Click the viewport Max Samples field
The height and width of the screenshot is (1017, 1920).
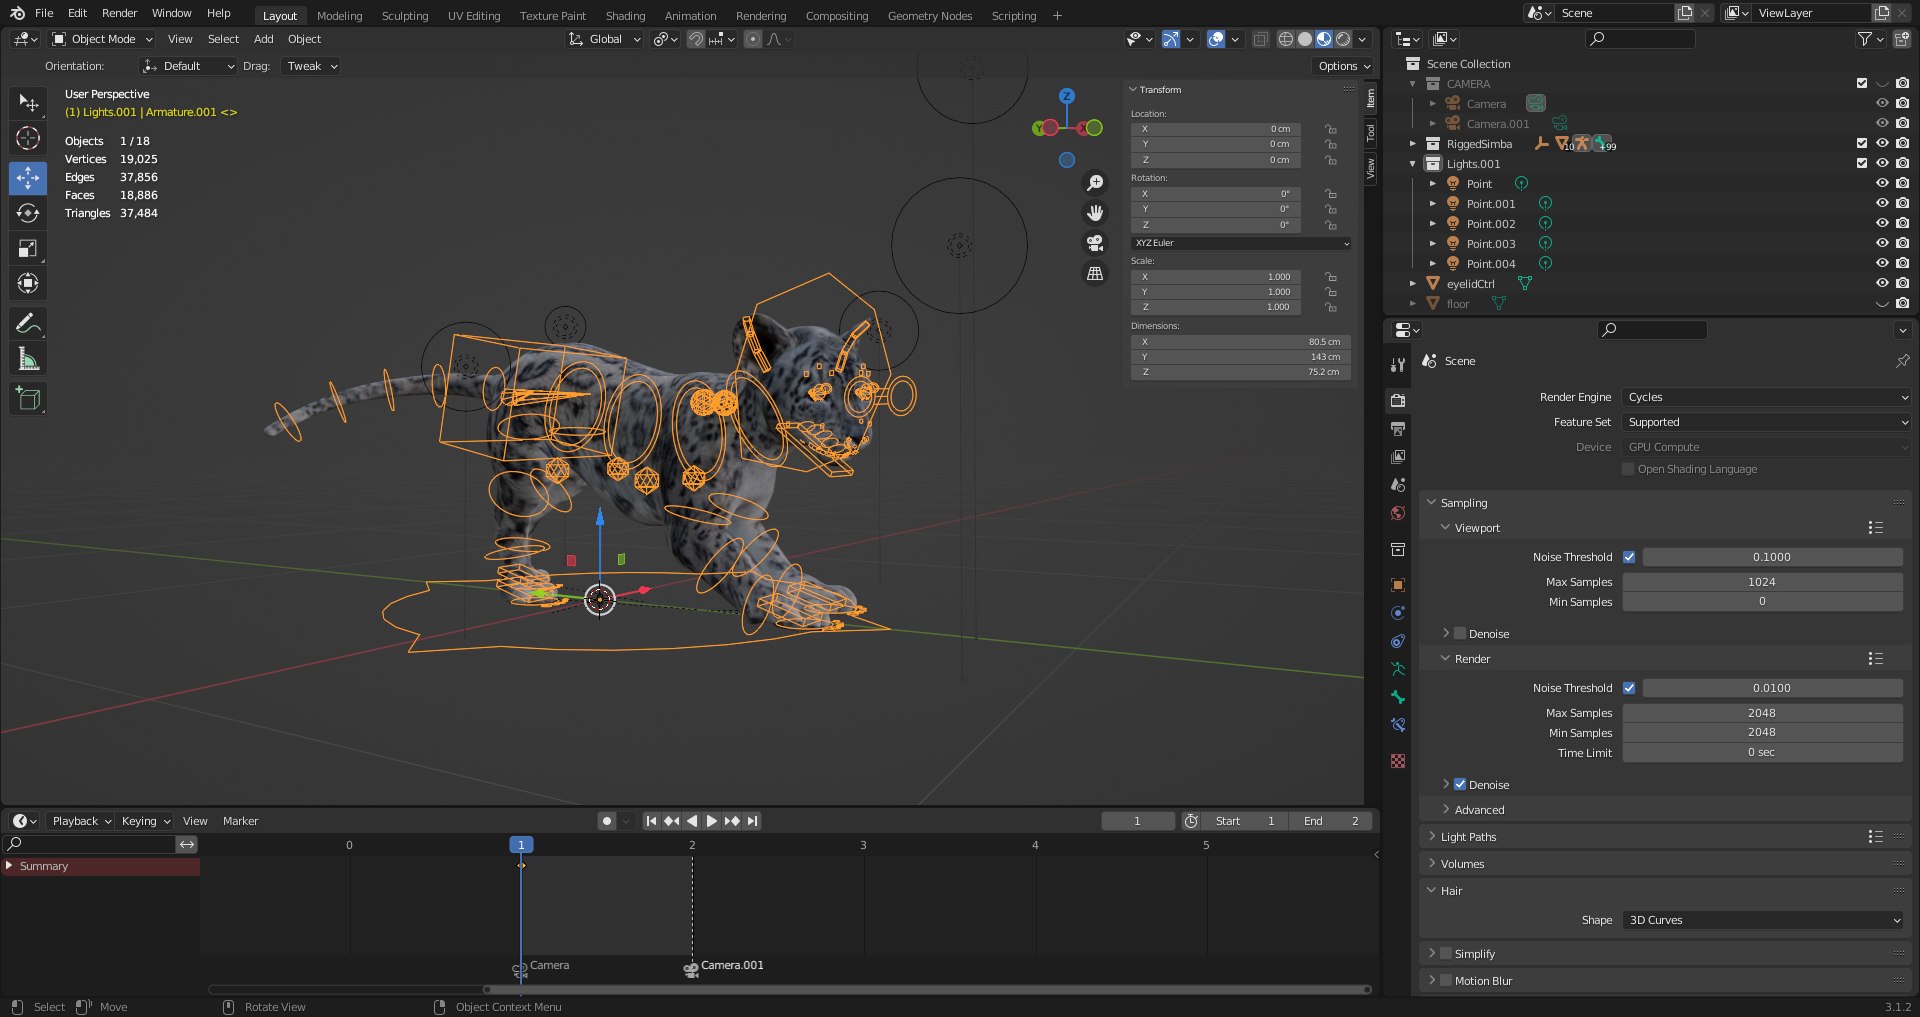[x=1762, y=582]
